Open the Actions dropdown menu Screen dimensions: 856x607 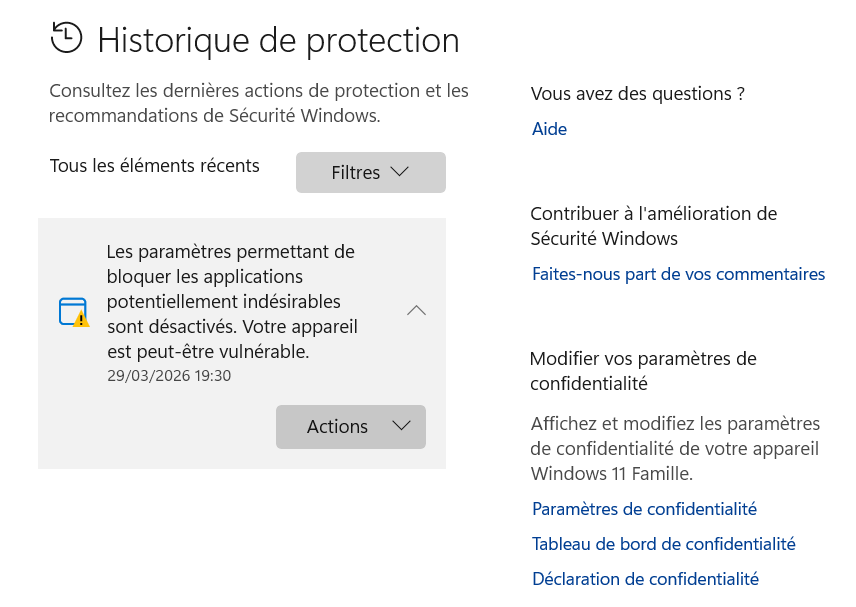tap(350, 426)
